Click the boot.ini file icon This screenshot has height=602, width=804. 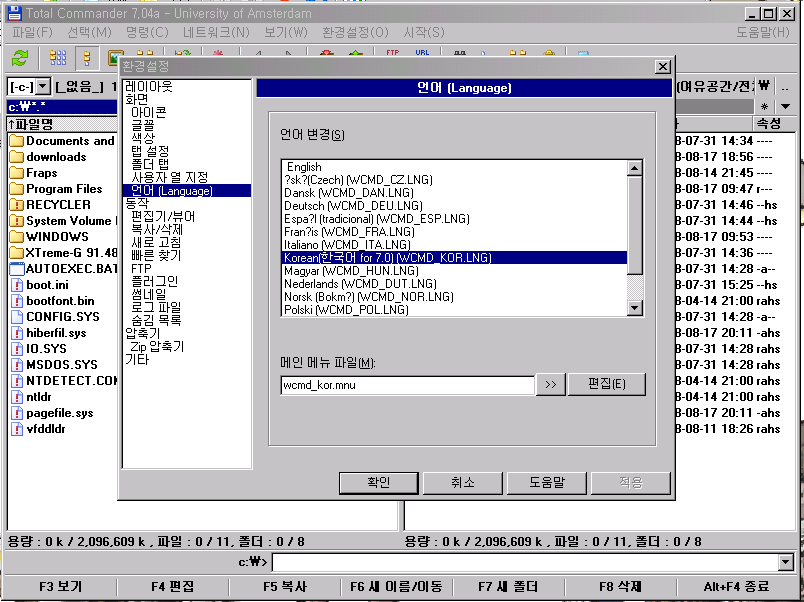tap(17, 285)
